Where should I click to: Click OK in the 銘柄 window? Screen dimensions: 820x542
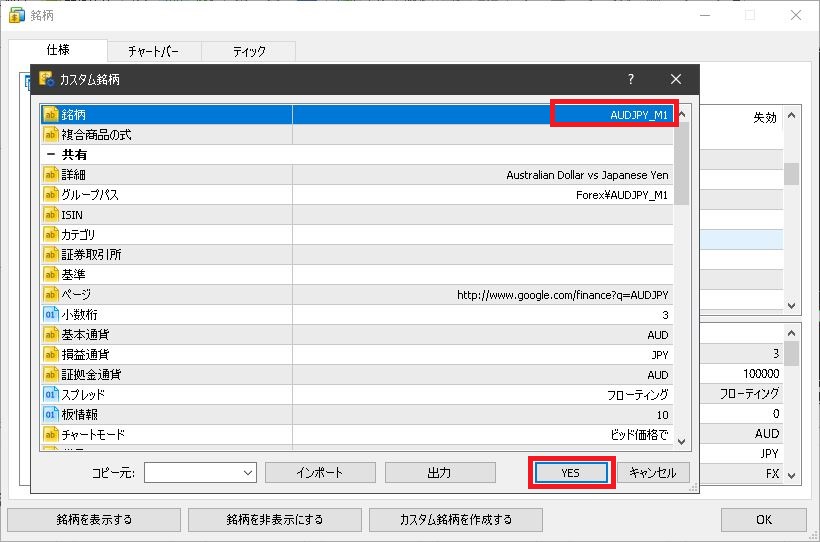[x=764, y=520]
